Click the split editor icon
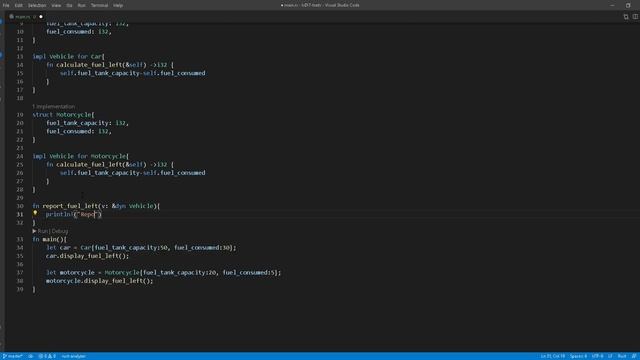Screen dimensions: 640x360 coord(636,17)
